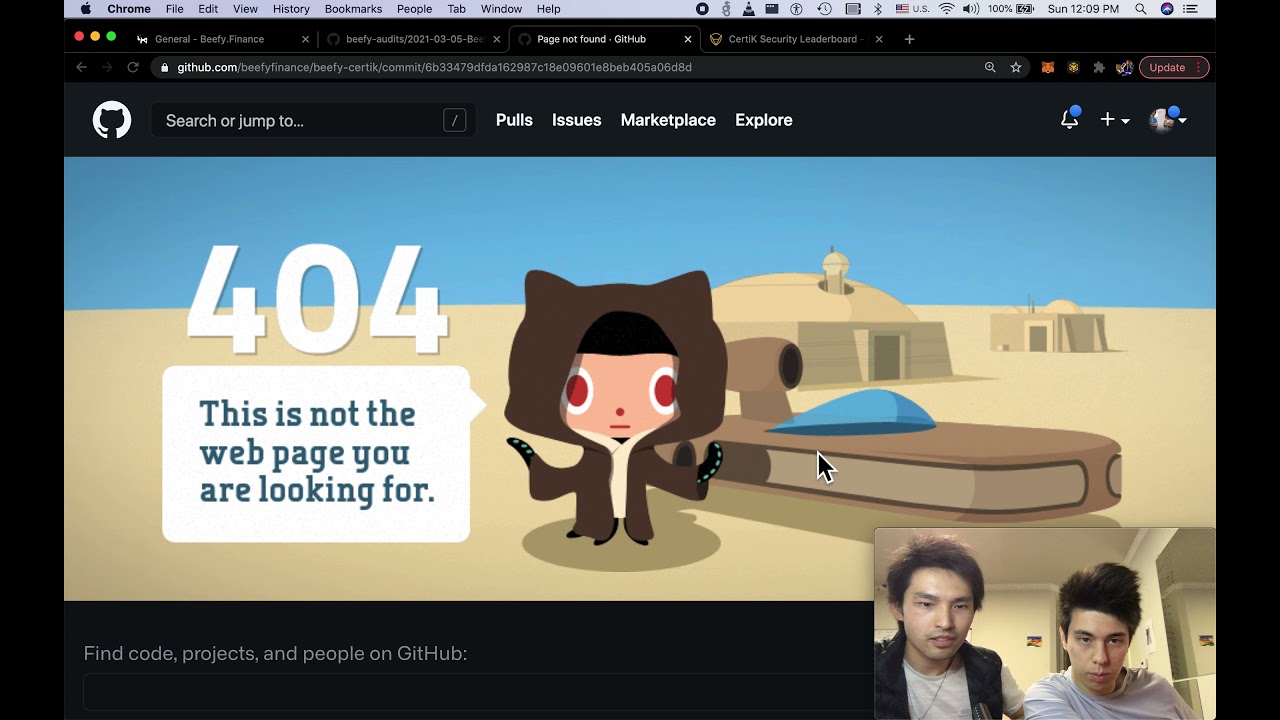Open the GitHub user avatar dropdown
The width and height of the screenshot is (1280, 720).
click(x=1168, y=120)
